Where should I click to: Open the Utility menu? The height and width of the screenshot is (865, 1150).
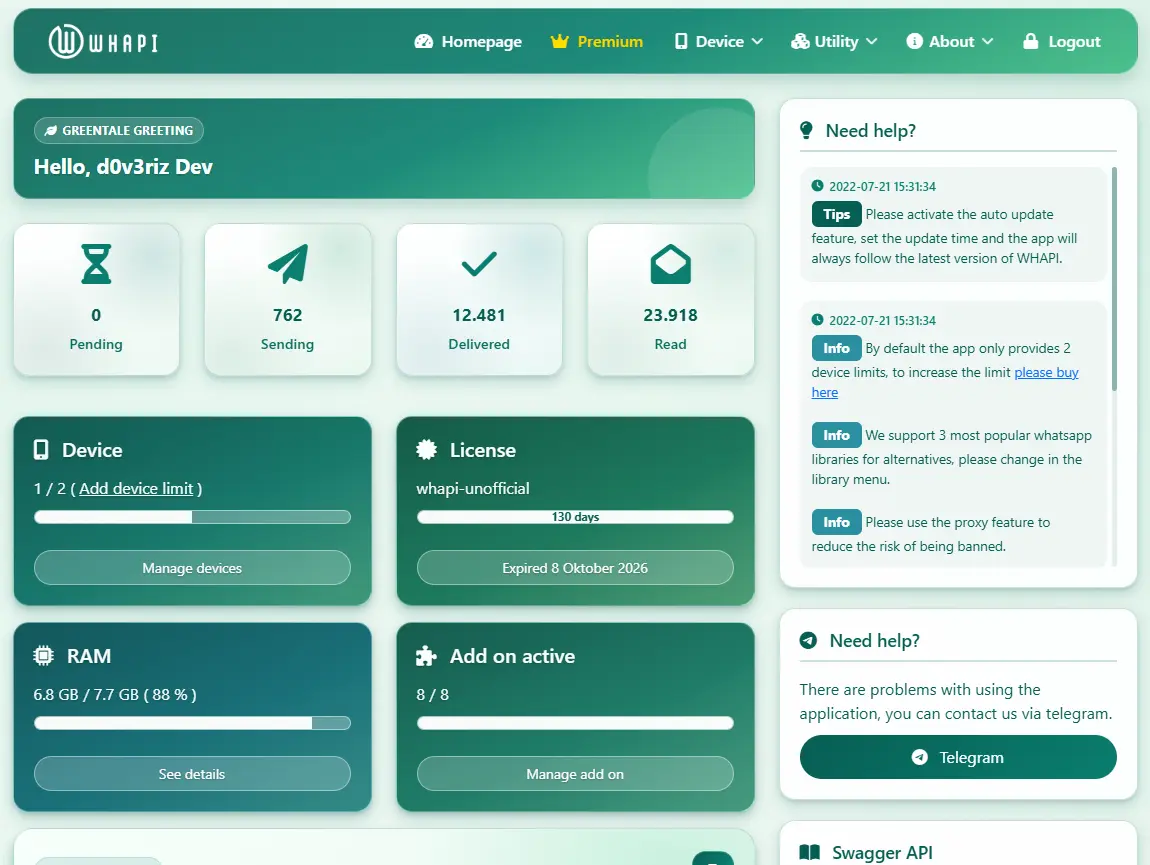(834, 42)
